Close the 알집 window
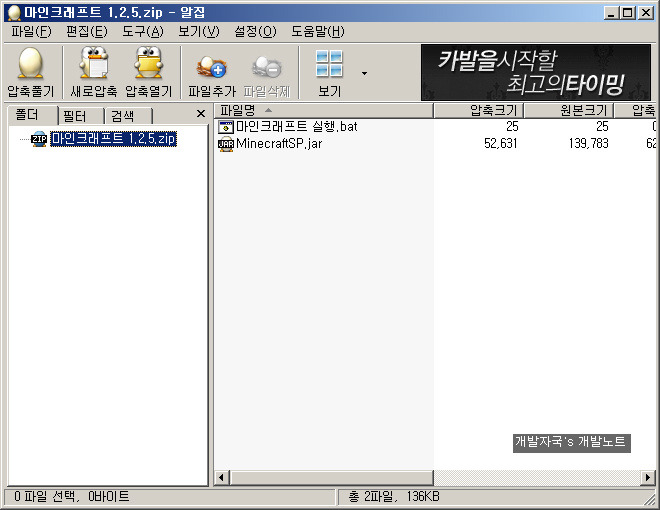This screenshot has width=660, height=510. click(646, 13)
